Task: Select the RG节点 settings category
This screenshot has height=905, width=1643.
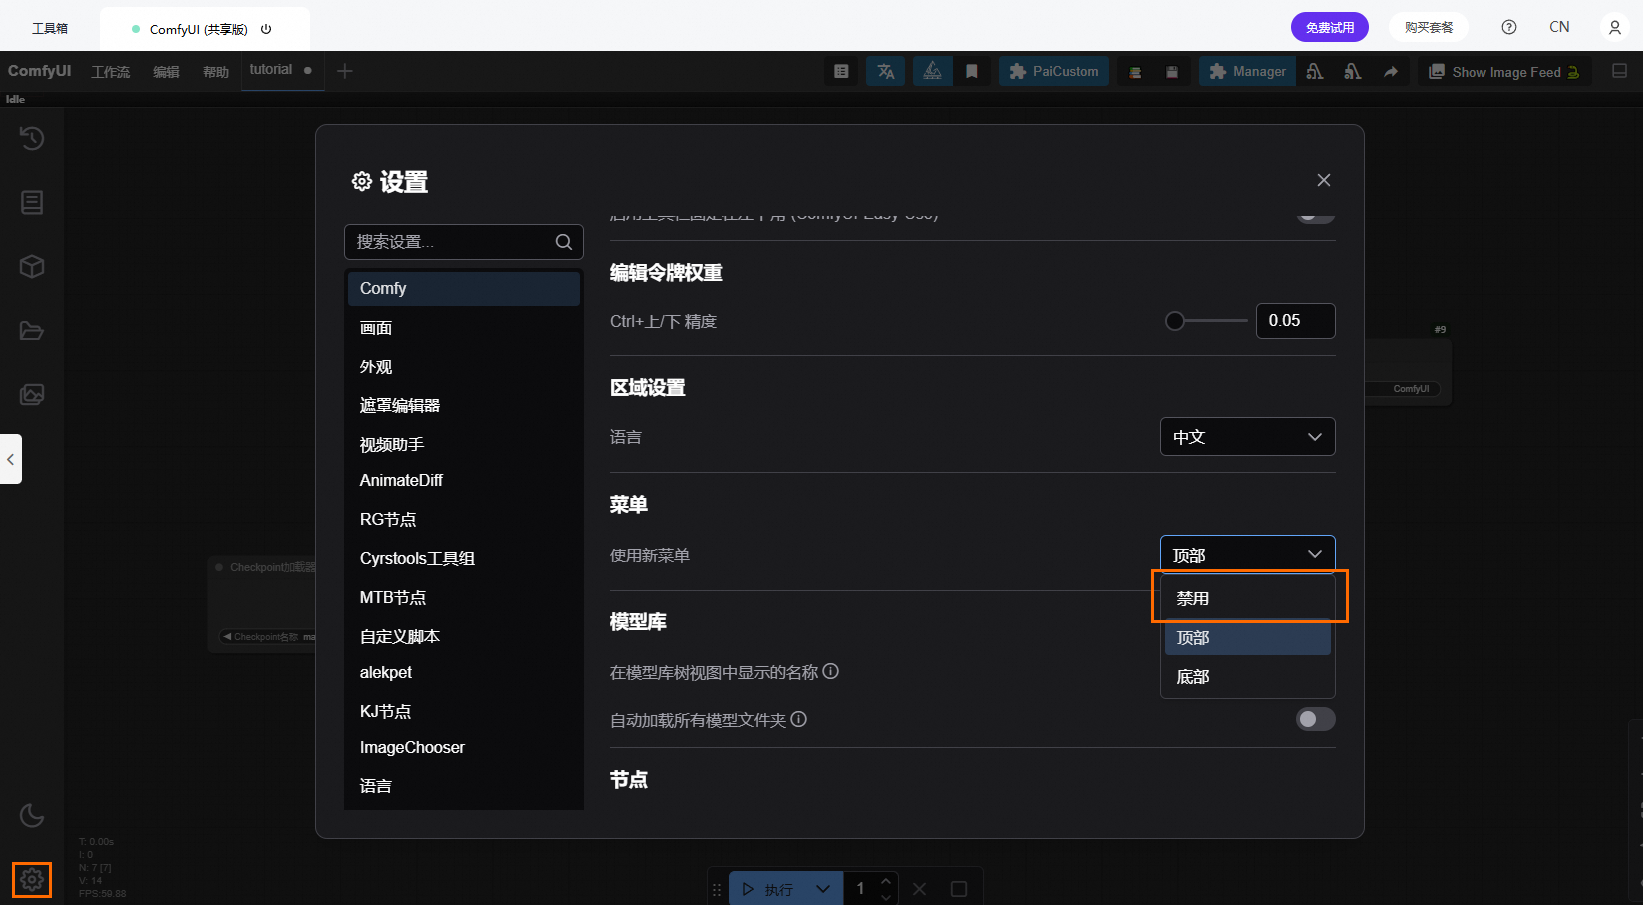Action: point(464,519)
